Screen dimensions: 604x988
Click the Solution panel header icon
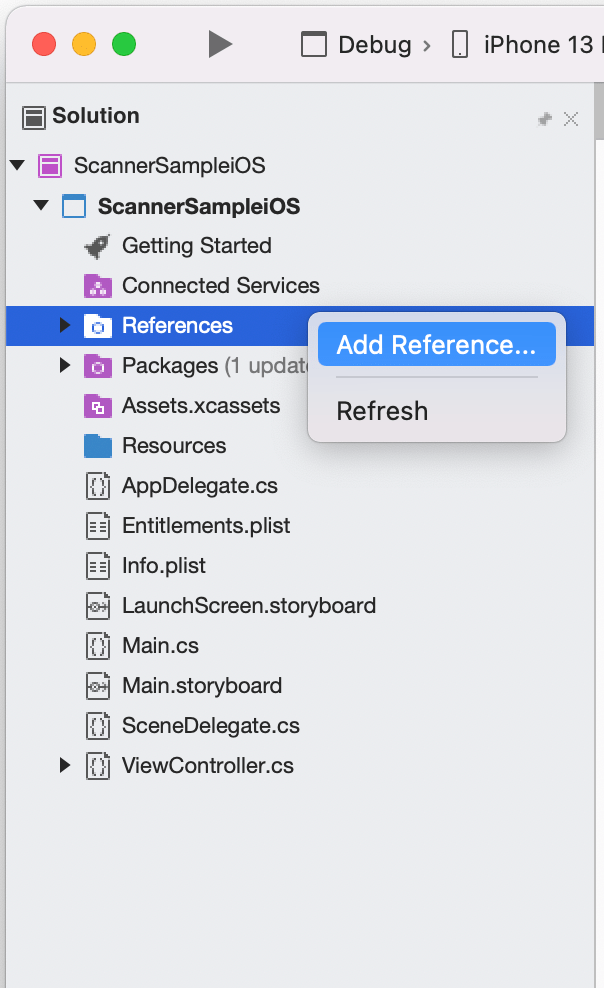(x=33, y=116)
